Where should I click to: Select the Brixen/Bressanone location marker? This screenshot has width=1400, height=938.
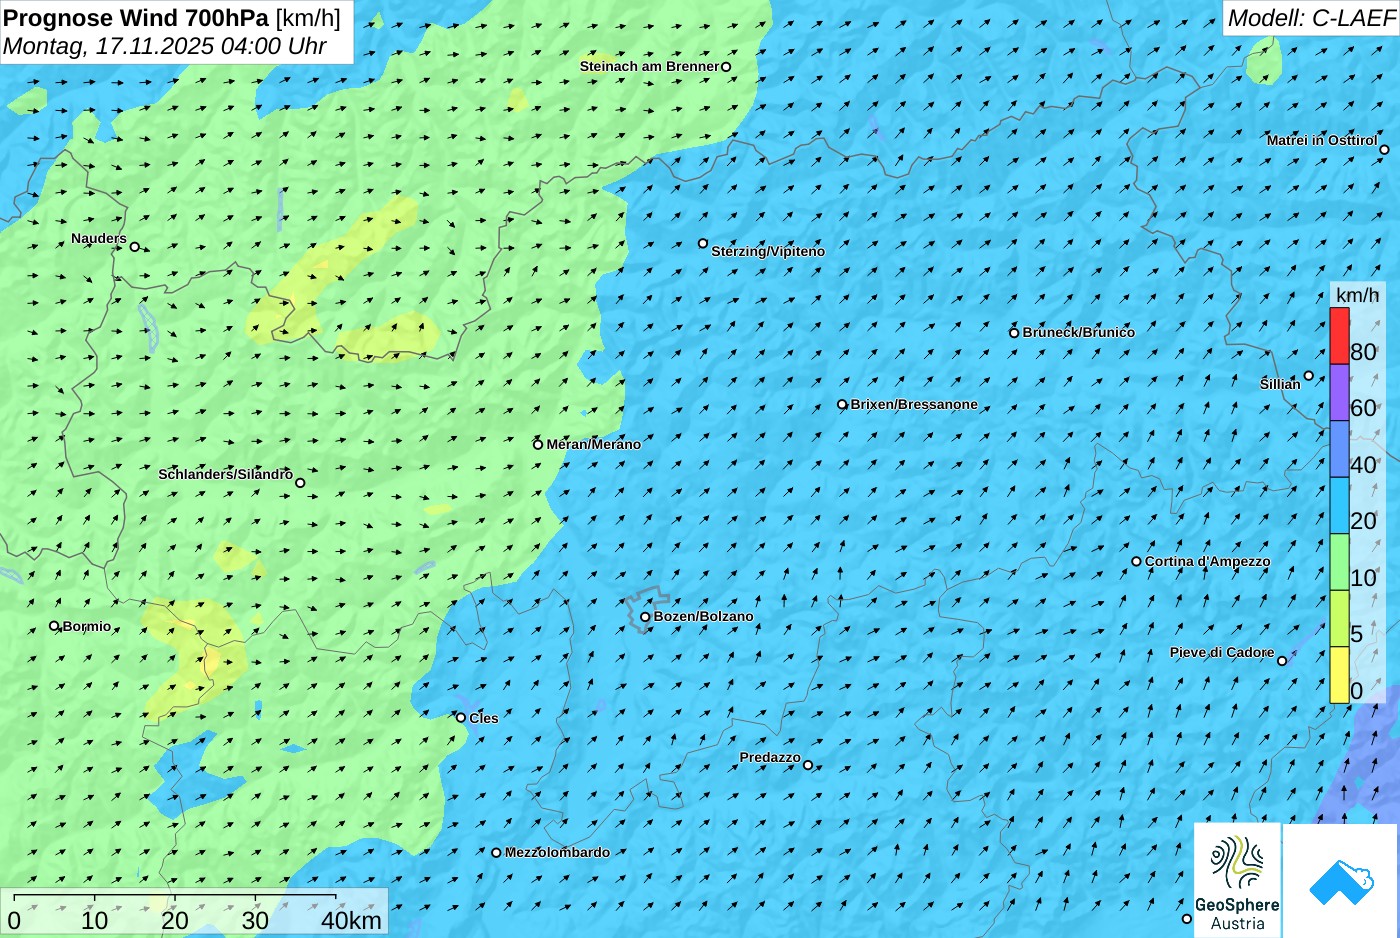click(842, 405)
